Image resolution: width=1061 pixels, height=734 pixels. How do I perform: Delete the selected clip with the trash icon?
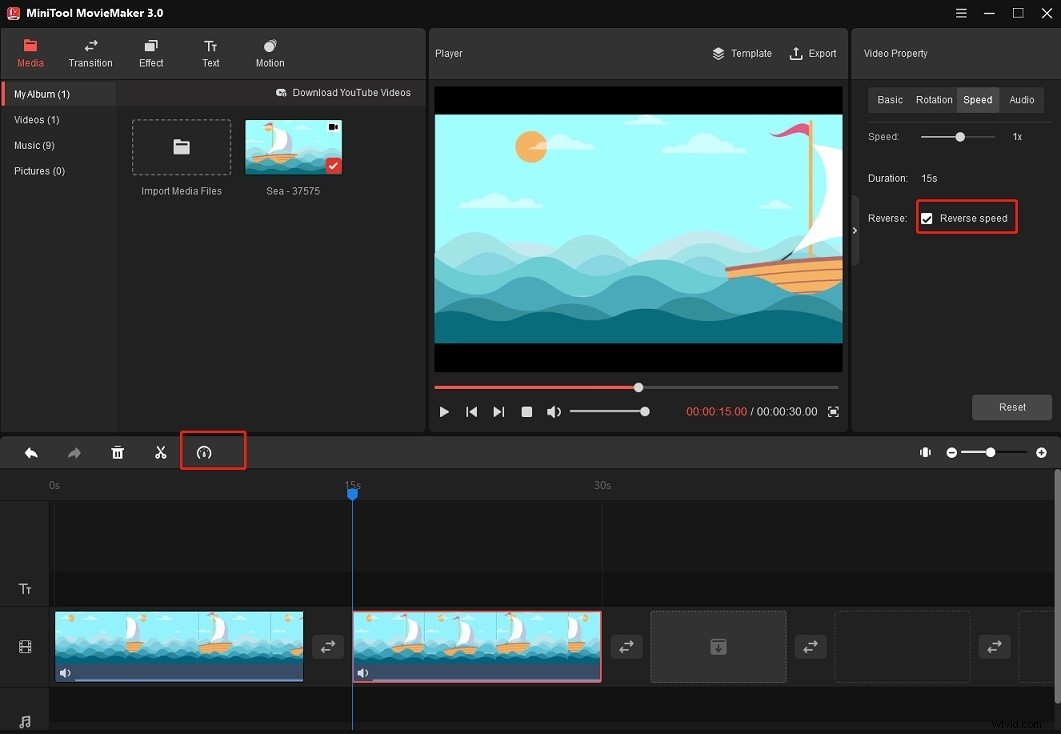pyautogui.click(x=117, y=451)
